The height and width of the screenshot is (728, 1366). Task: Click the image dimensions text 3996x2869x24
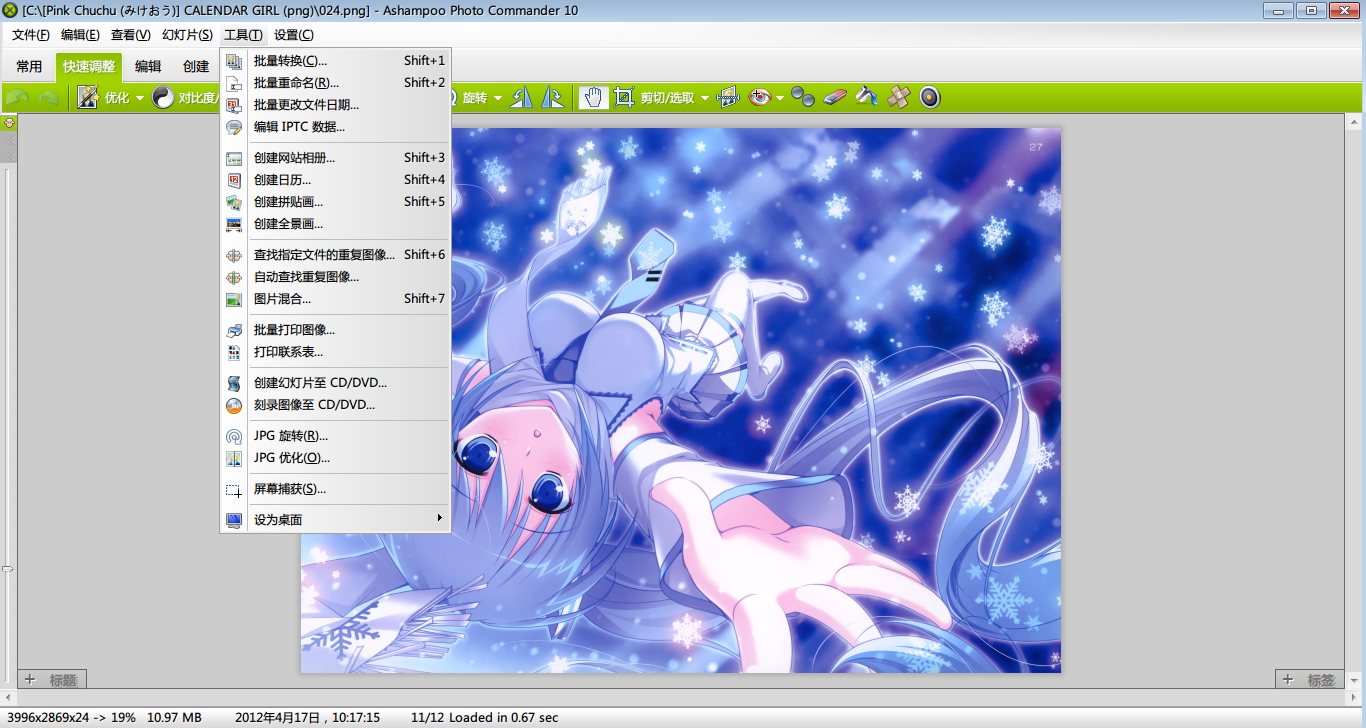(48, 718)
